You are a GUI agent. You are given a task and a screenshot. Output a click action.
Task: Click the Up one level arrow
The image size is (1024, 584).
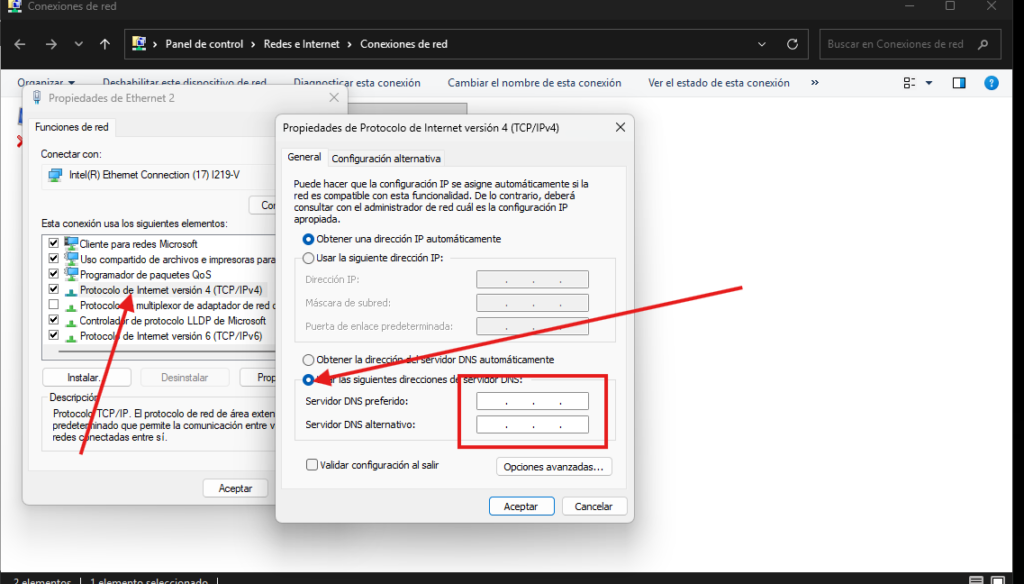point(105,44)
